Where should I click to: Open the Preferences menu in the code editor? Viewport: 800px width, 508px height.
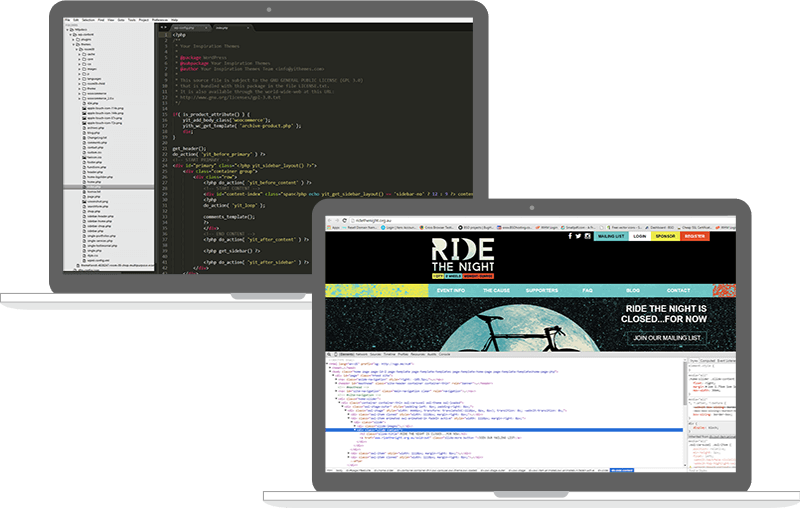(x=160, y=20)
